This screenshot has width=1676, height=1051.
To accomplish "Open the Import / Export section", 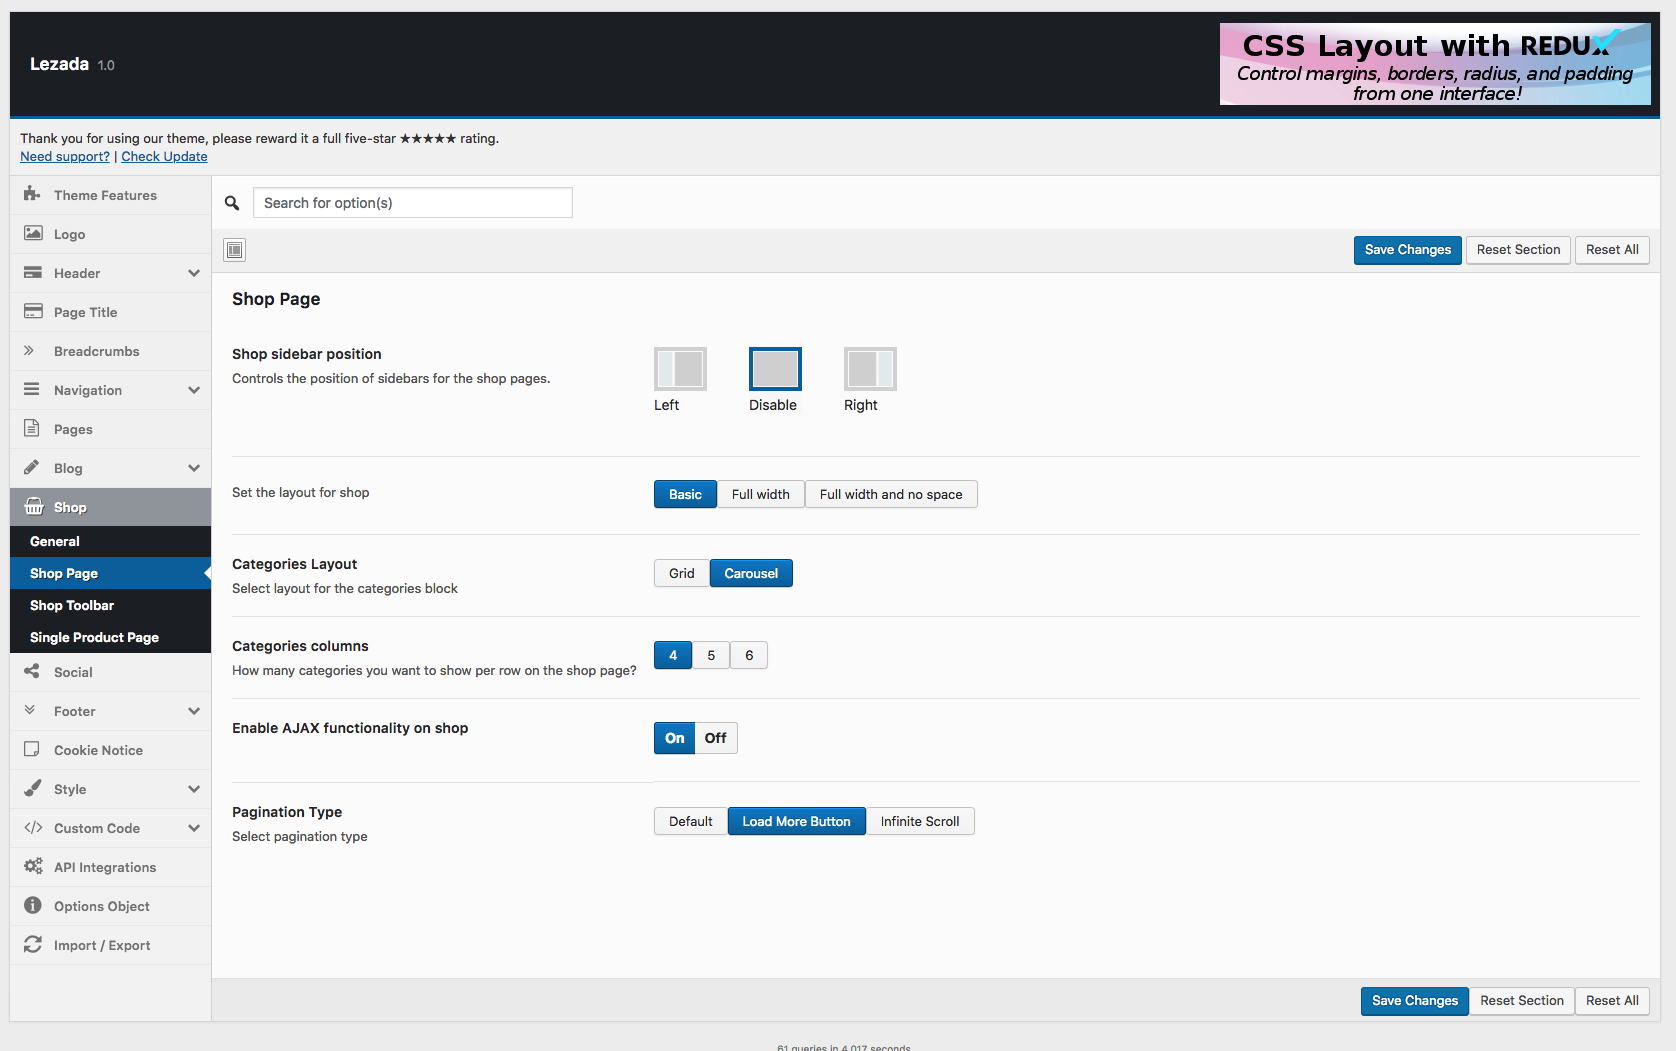I will (101, 945).
